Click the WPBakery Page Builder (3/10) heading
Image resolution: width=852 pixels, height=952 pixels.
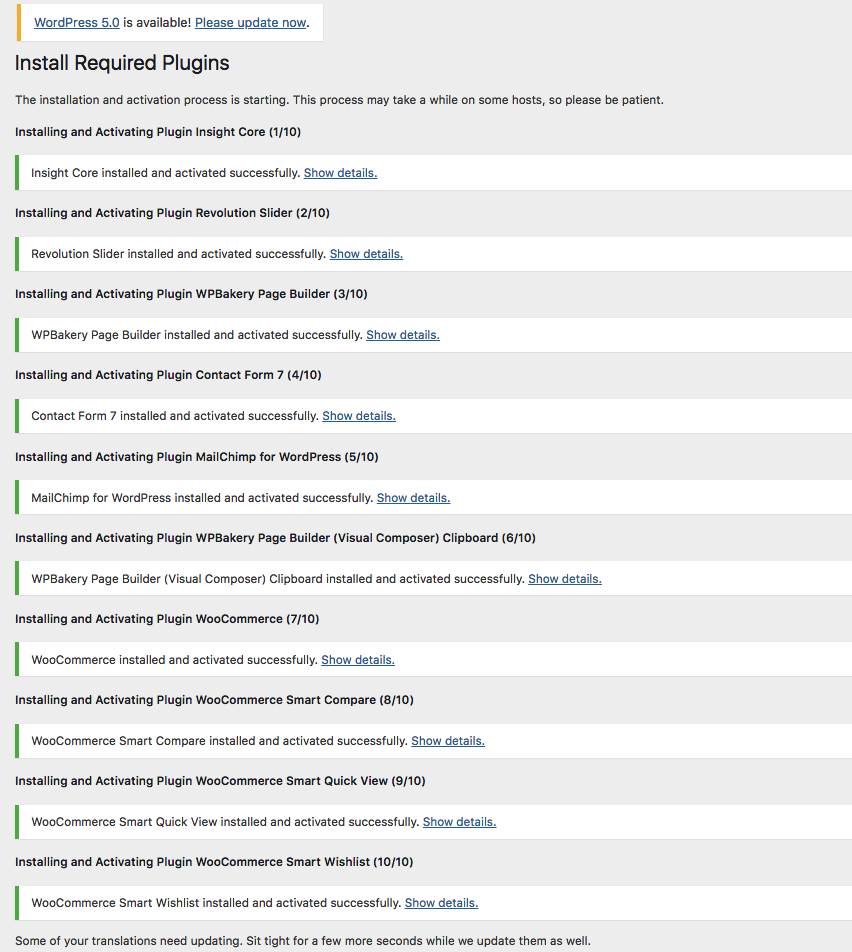pos(191,294)
